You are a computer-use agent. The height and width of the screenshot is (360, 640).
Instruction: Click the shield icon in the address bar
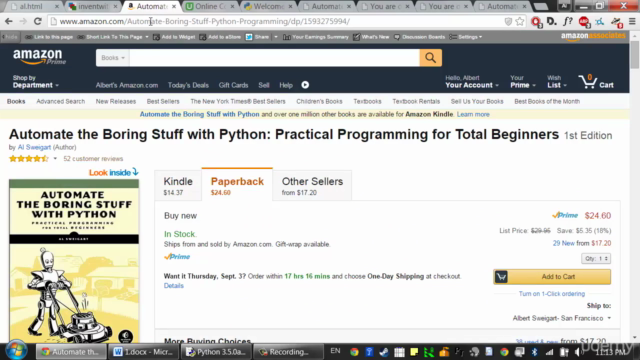click(x=508, y=22)
